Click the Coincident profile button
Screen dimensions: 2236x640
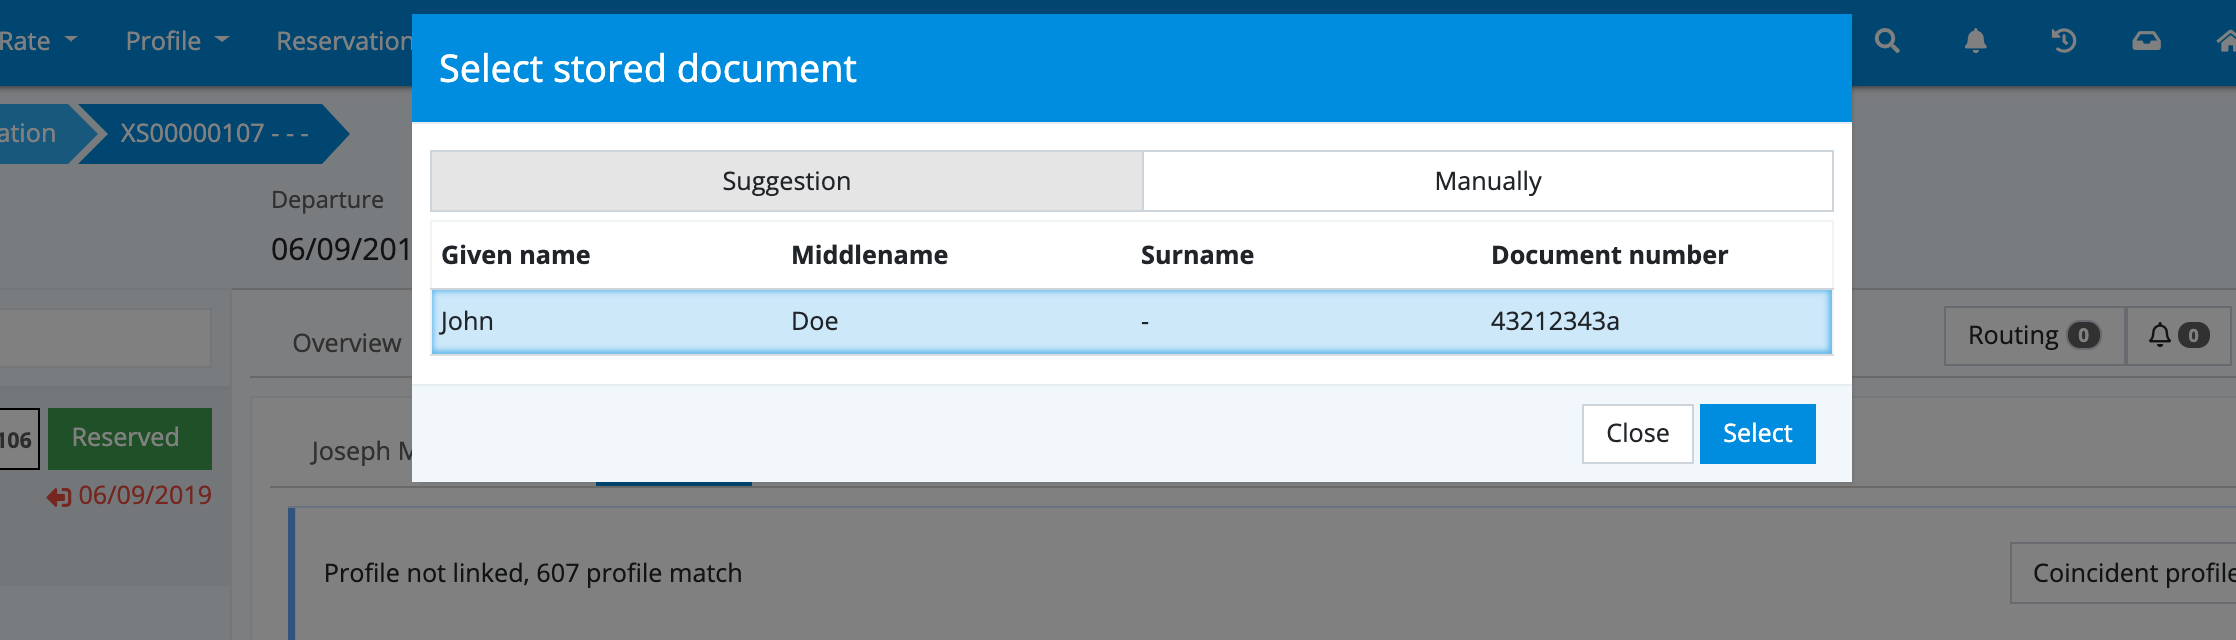2130,573
